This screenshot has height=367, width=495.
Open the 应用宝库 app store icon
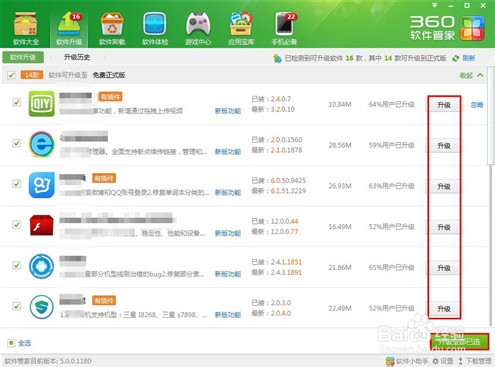[241, 29]
